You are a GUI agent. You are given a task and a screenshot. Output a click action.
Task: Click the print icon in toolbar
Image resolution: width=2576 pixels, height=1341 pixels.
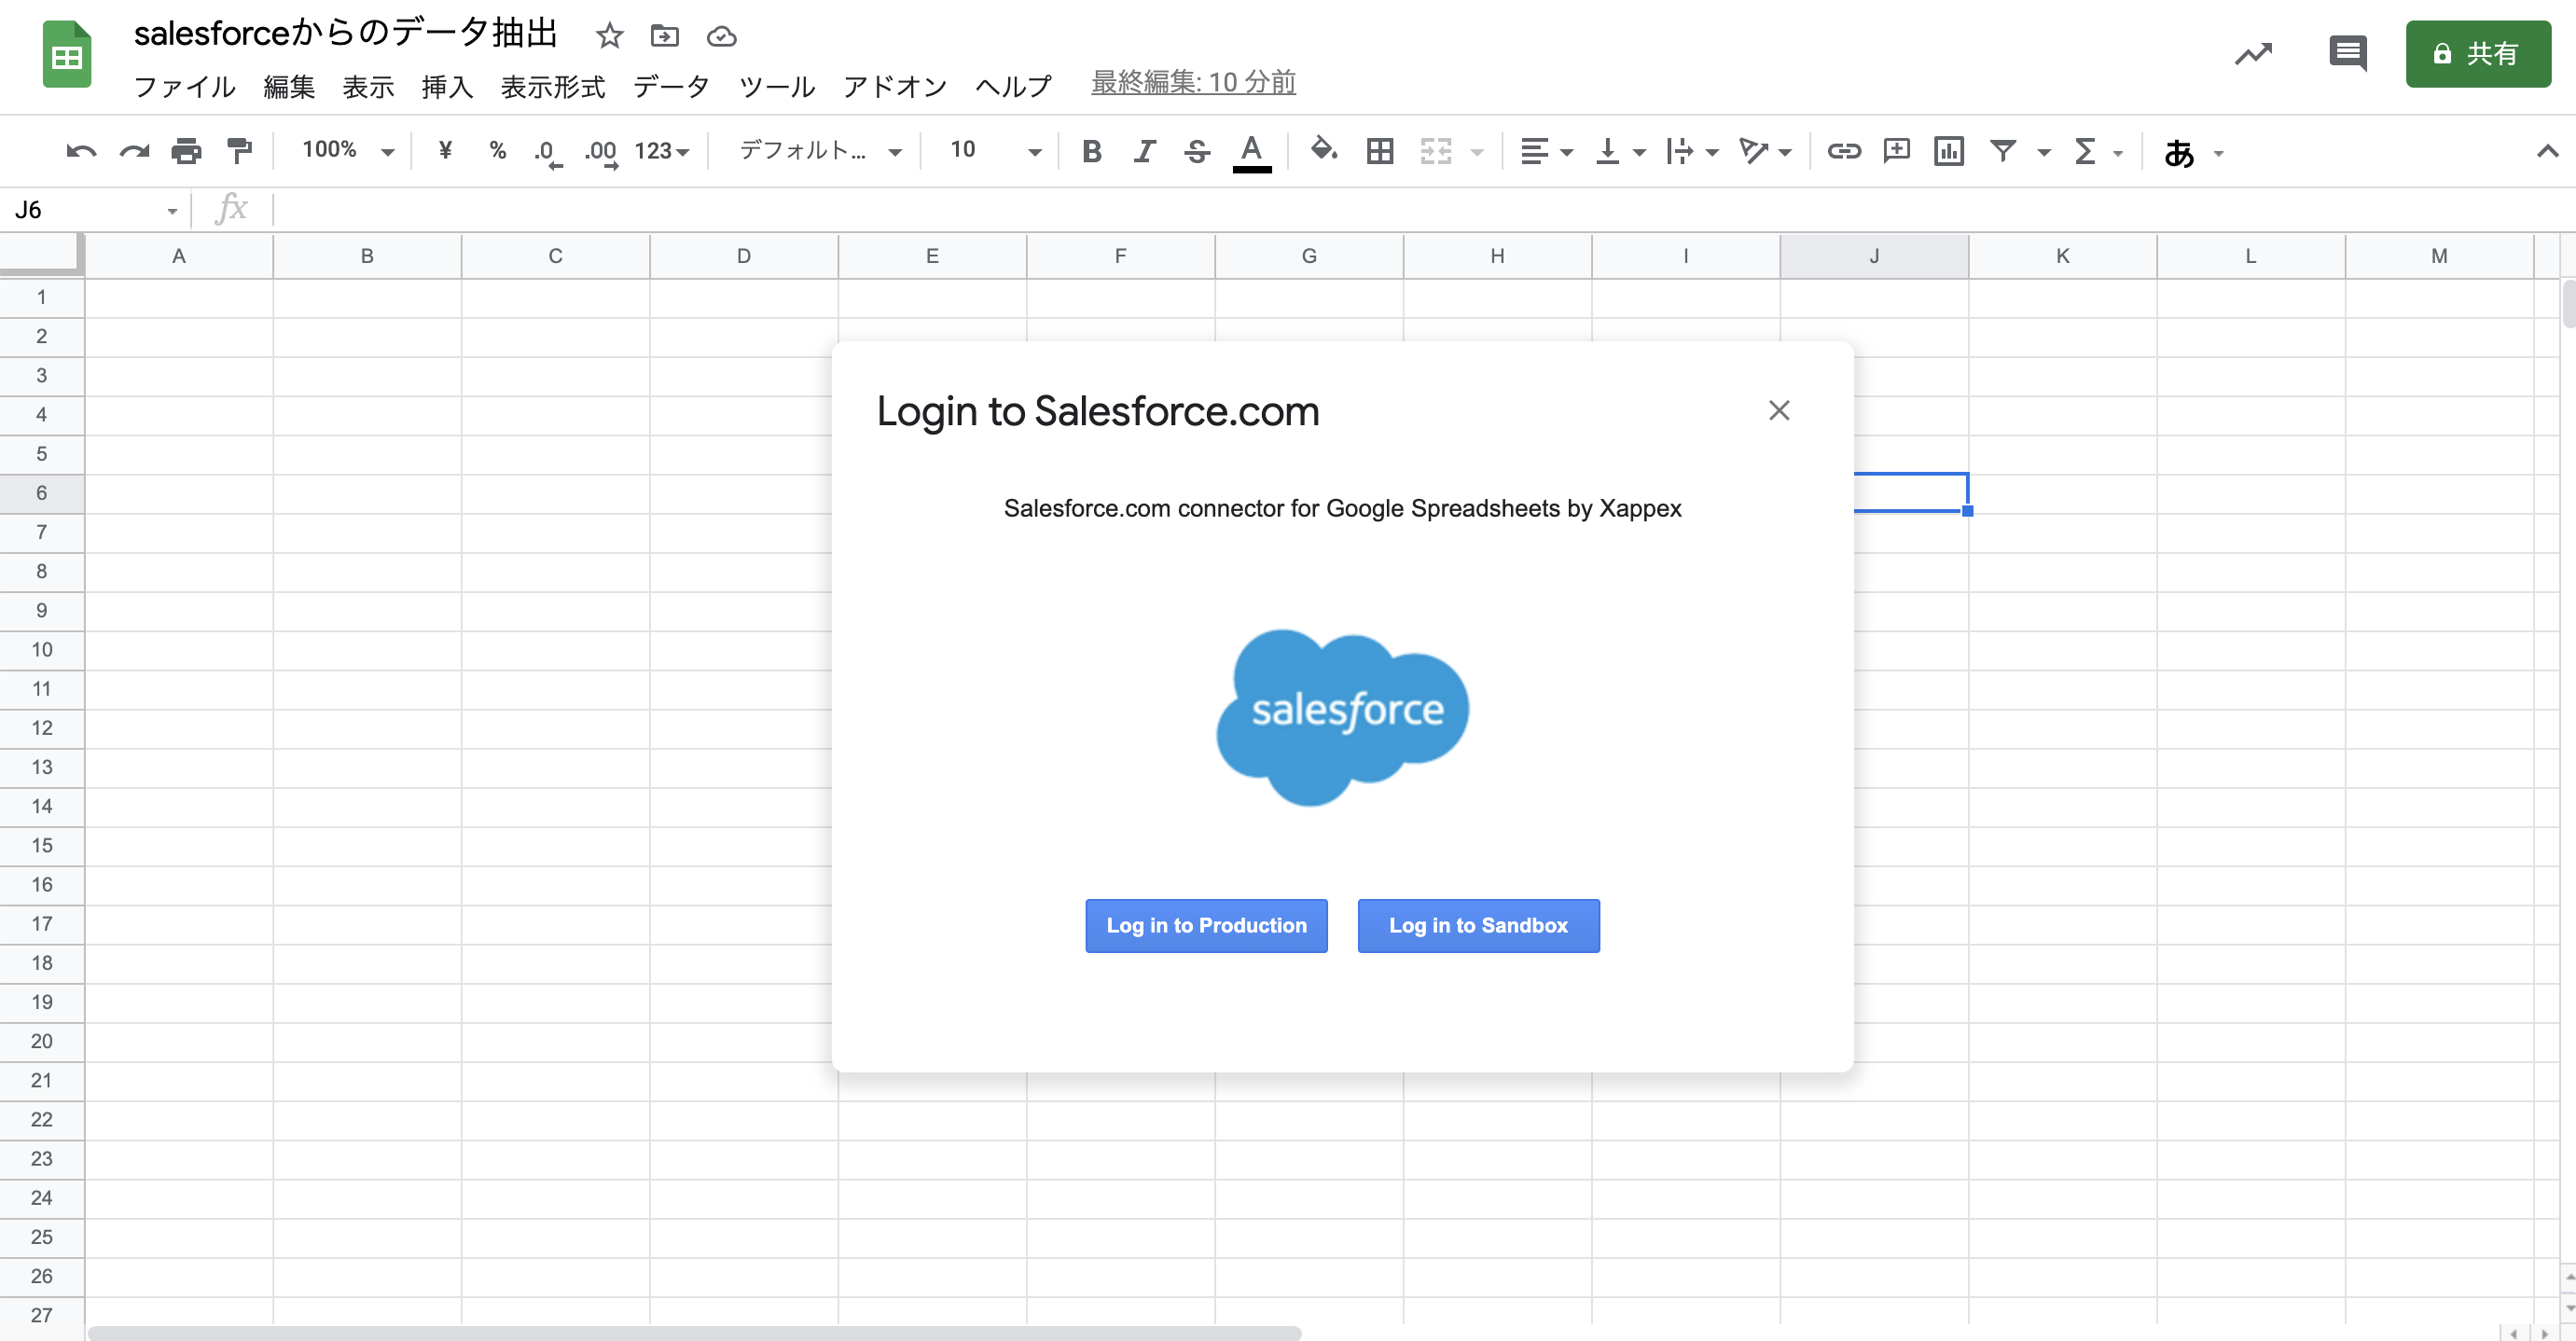tap(186, 151)
